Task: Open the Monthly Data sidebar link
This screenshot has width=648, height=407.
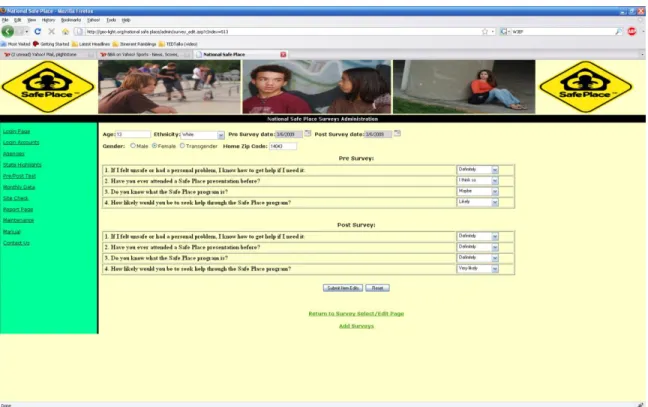Action: [x=19, y=187]
